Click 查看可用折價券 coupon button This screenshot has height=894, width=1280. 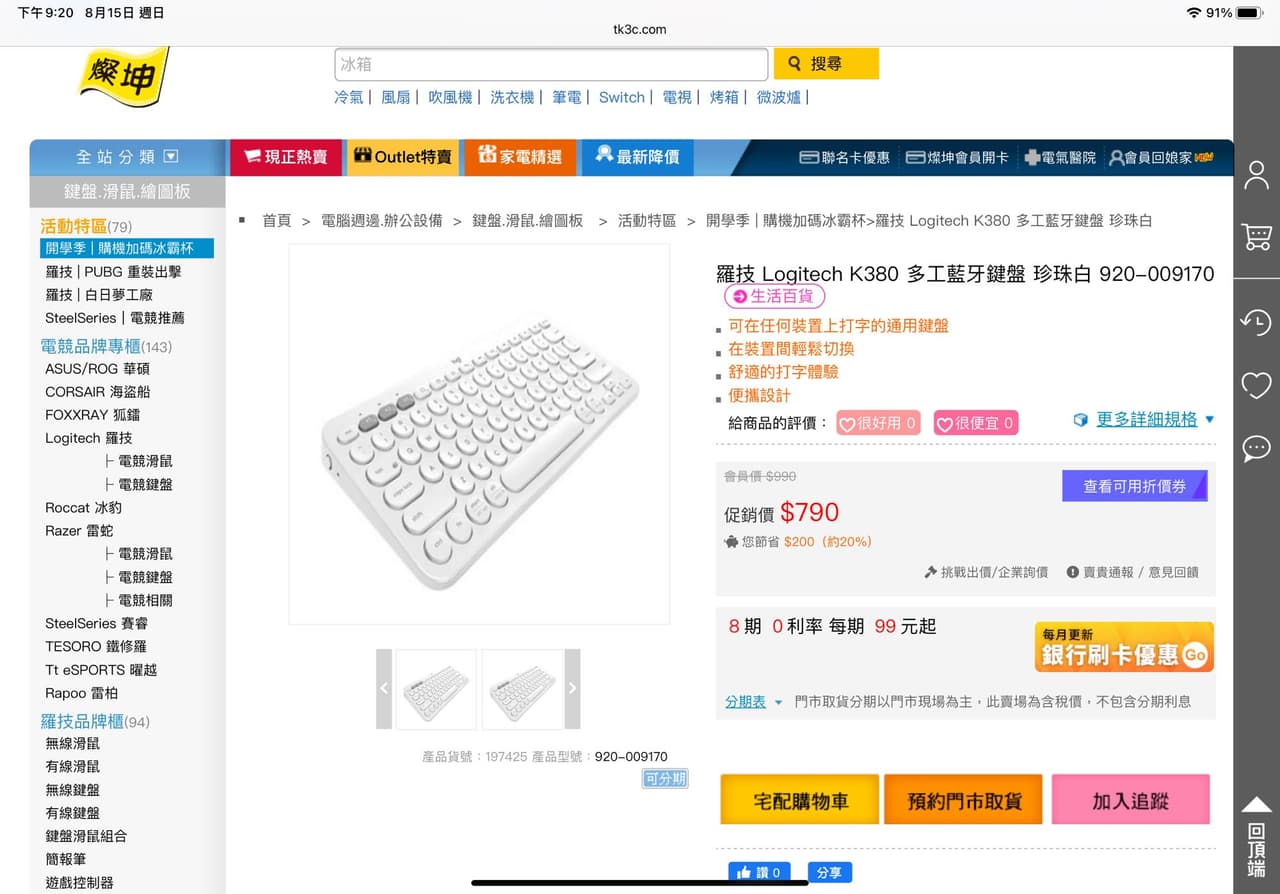pyautogui.click(x=1135, y=486)
